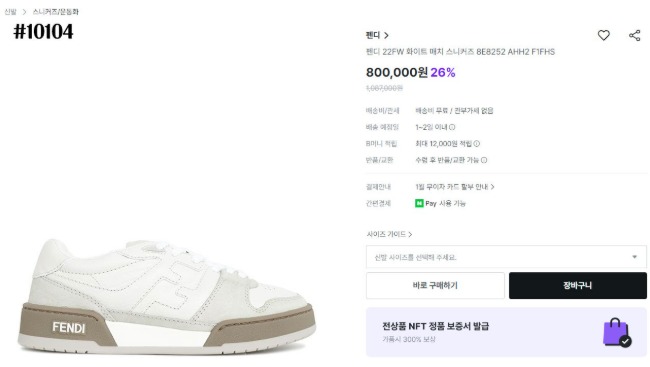Click the purple shopping bag icon
This screenshot has height=367, width=650.
[x=617, y=332]
